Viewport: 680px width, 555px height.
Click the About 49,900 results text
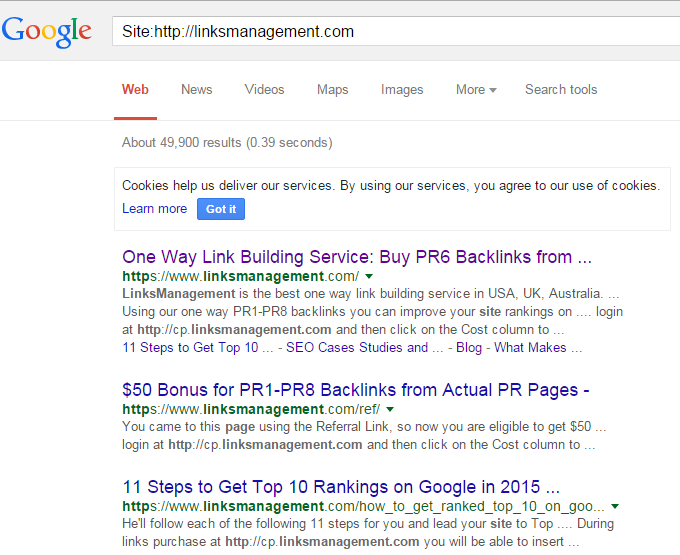point(227,143)
